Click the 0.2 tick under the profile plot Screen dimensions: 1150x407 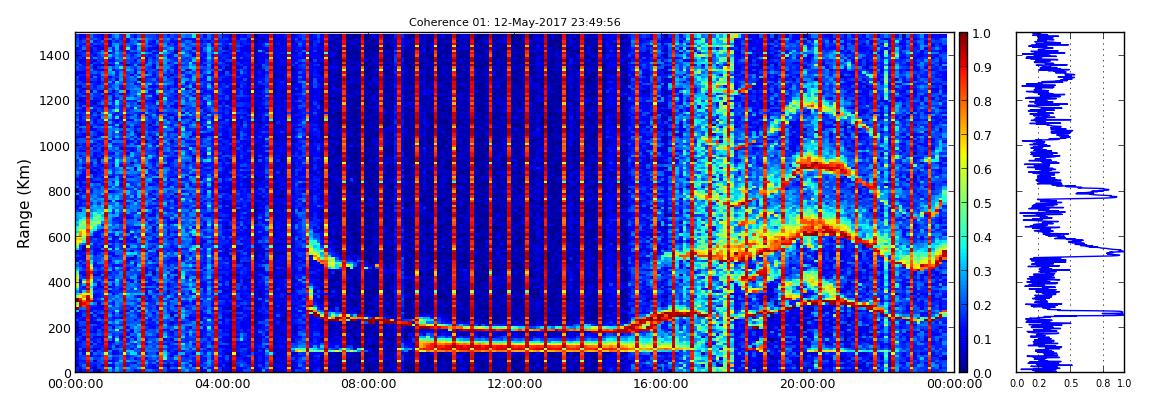pyautogui.click(x=1039, y=384)
